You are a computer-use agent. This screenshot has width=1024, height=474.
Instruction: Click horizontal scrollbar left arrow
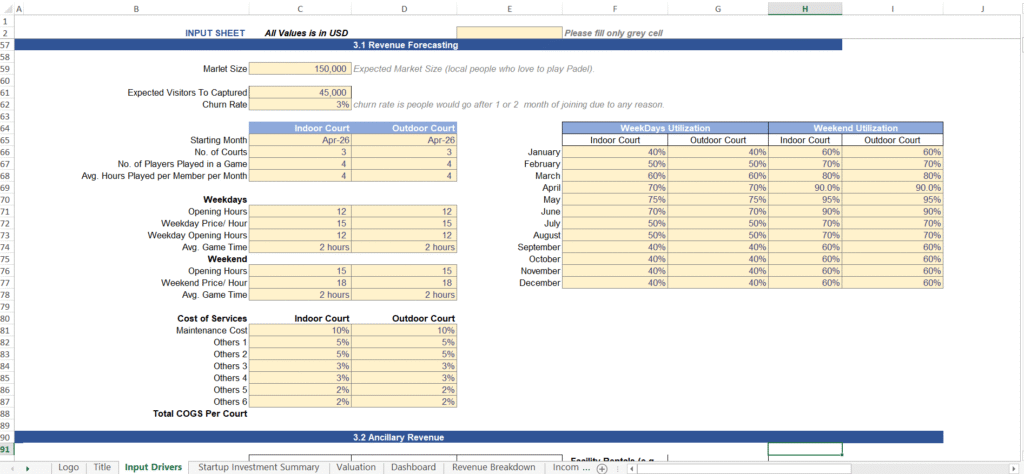pyautogui.click(x=630, y=467)
